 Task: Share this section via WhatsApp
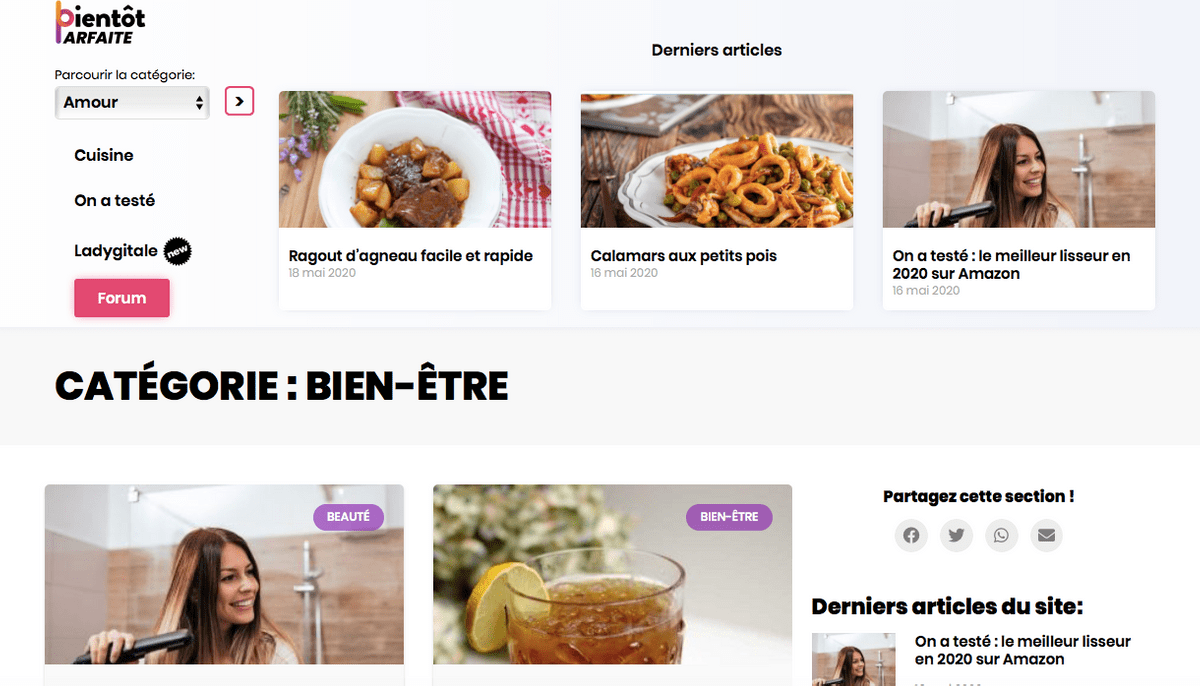(x=1001, y=535)
